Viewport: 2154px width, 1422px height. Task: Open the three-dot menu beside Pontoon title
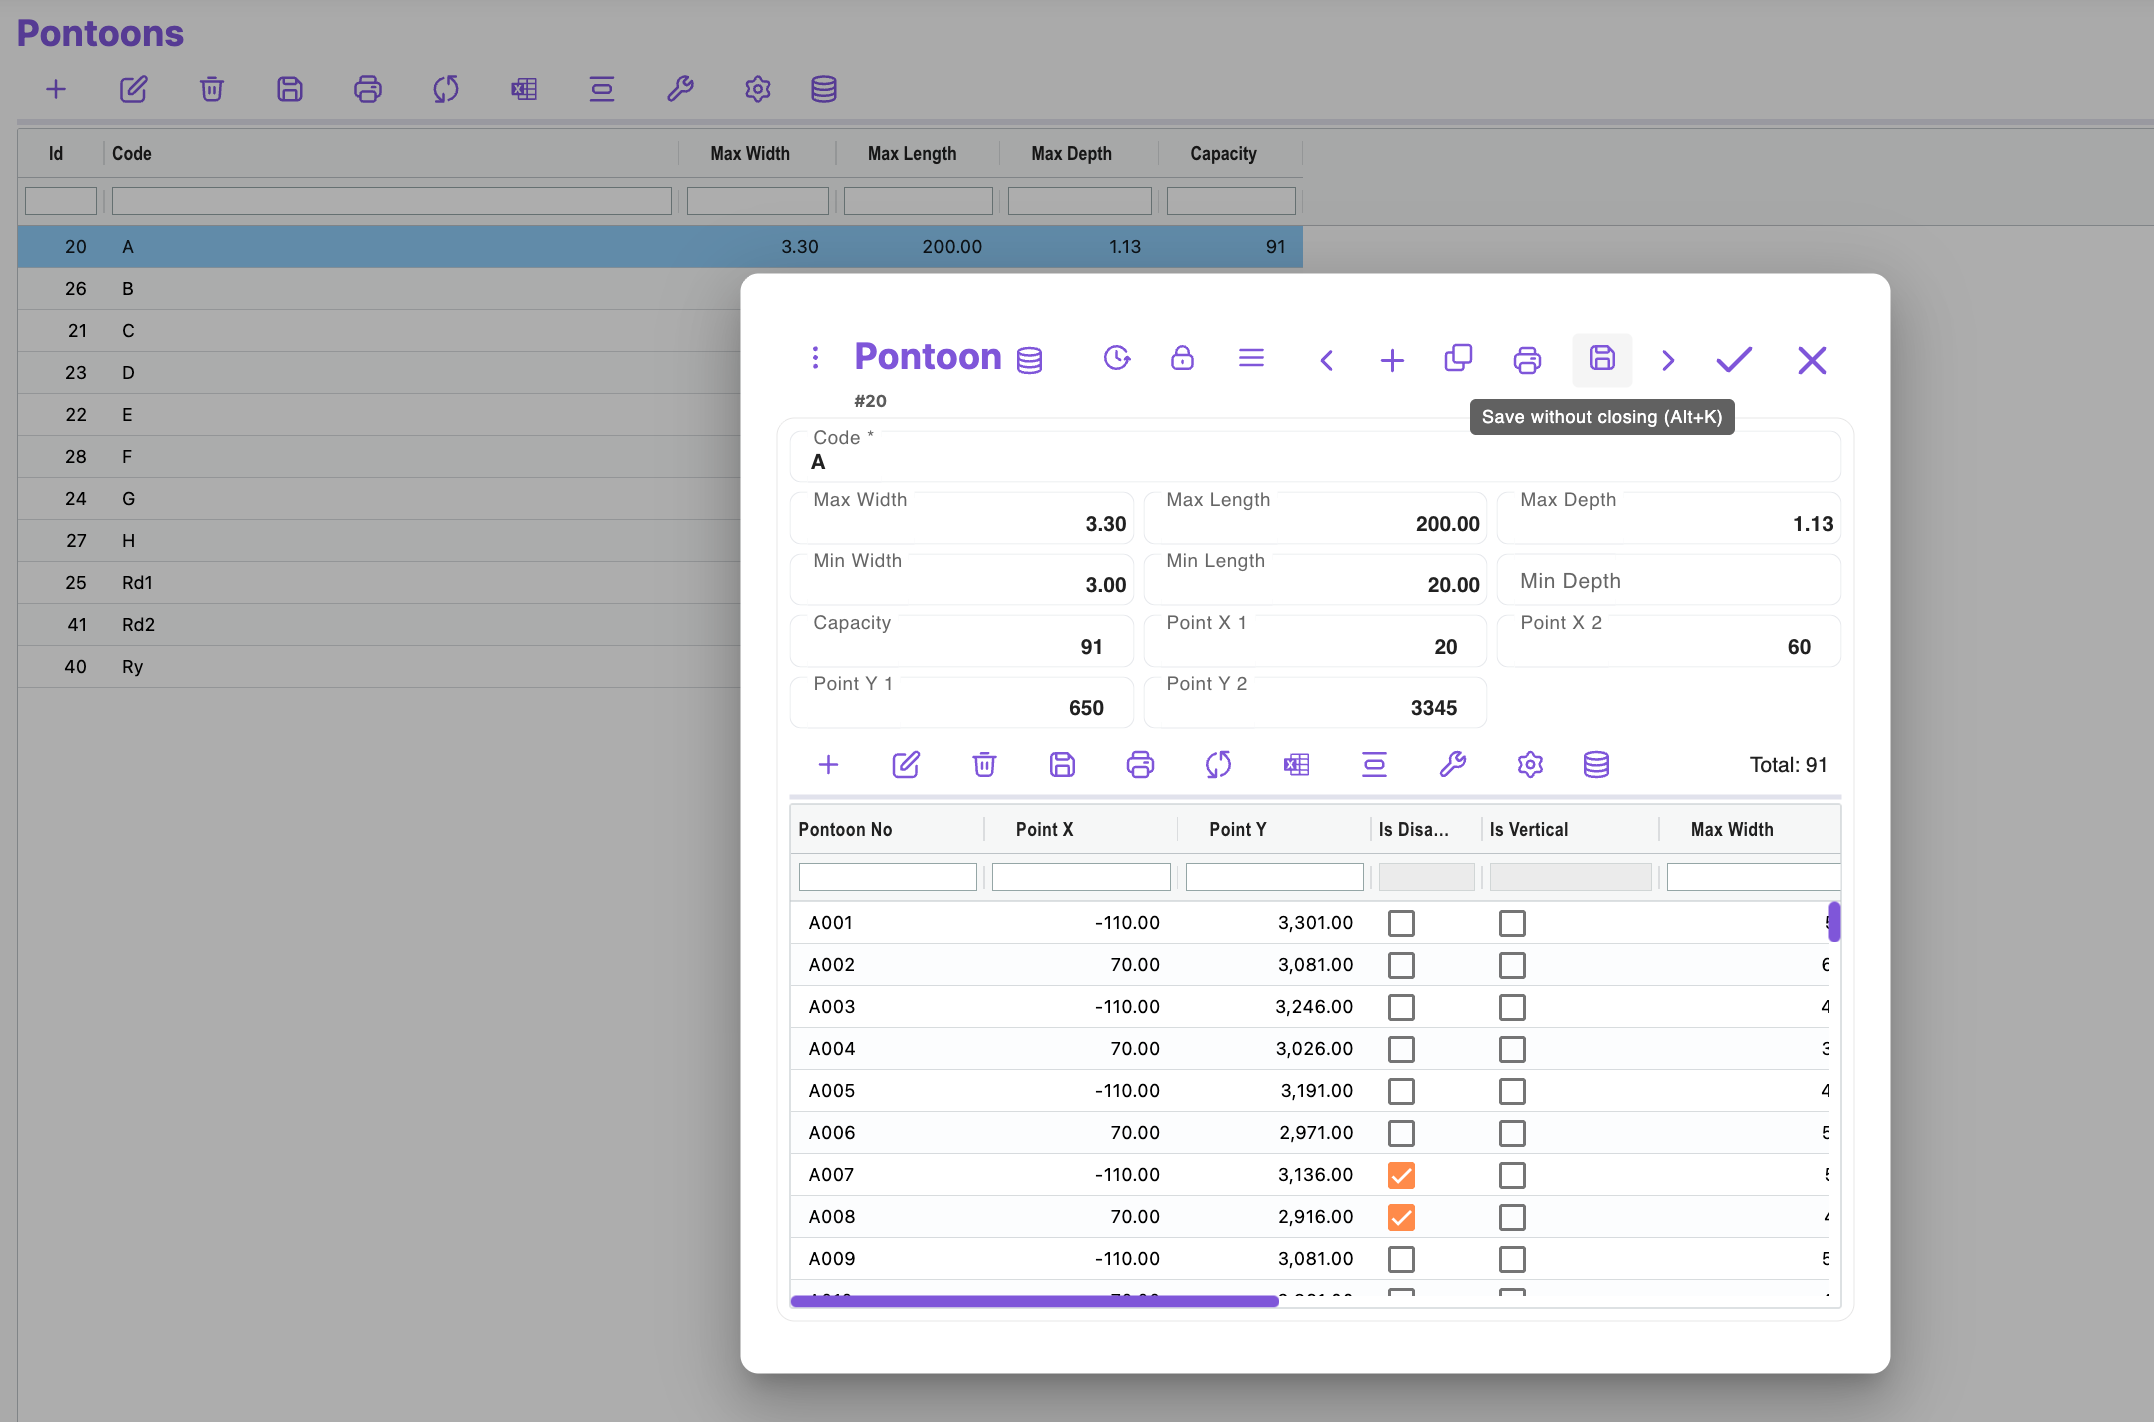pyautogui.click(x=815, y=358)
